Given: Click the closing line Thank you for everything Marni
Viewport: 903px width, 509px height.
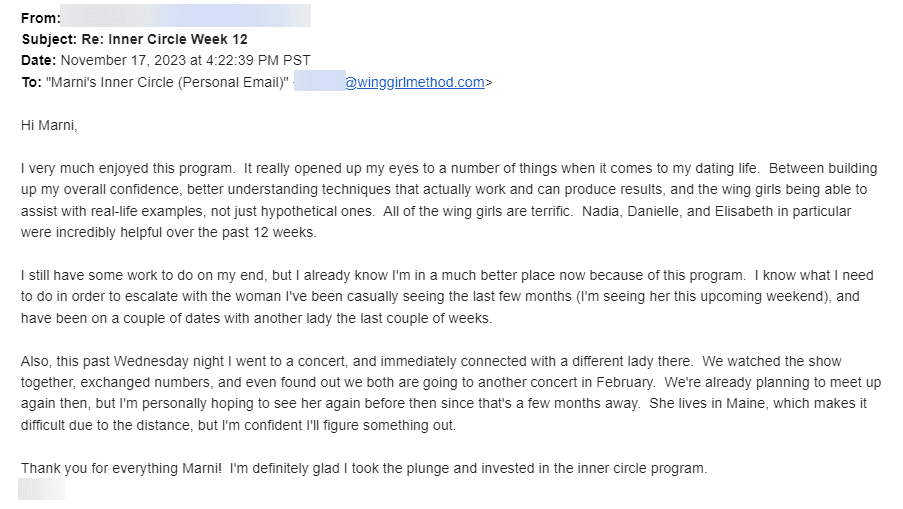Looking at the screenshot, I should (121, 468).
